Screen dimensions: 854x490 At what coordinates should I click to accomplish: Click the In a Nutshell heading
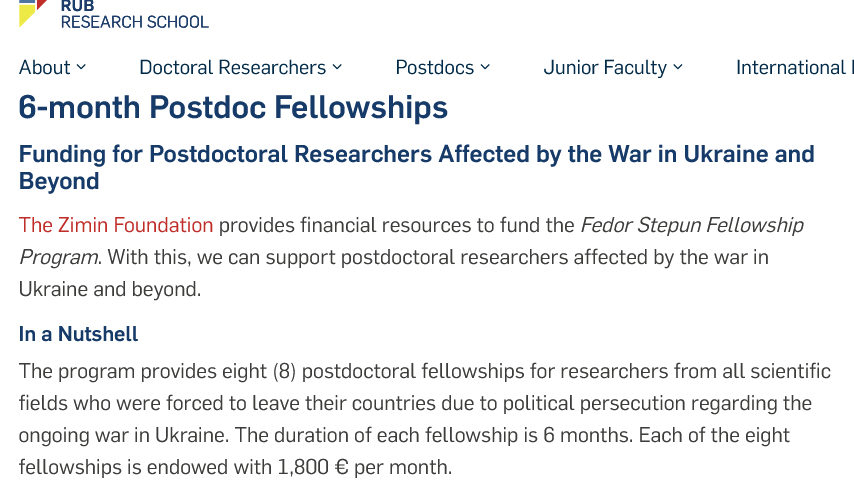(x=78, y=334)
